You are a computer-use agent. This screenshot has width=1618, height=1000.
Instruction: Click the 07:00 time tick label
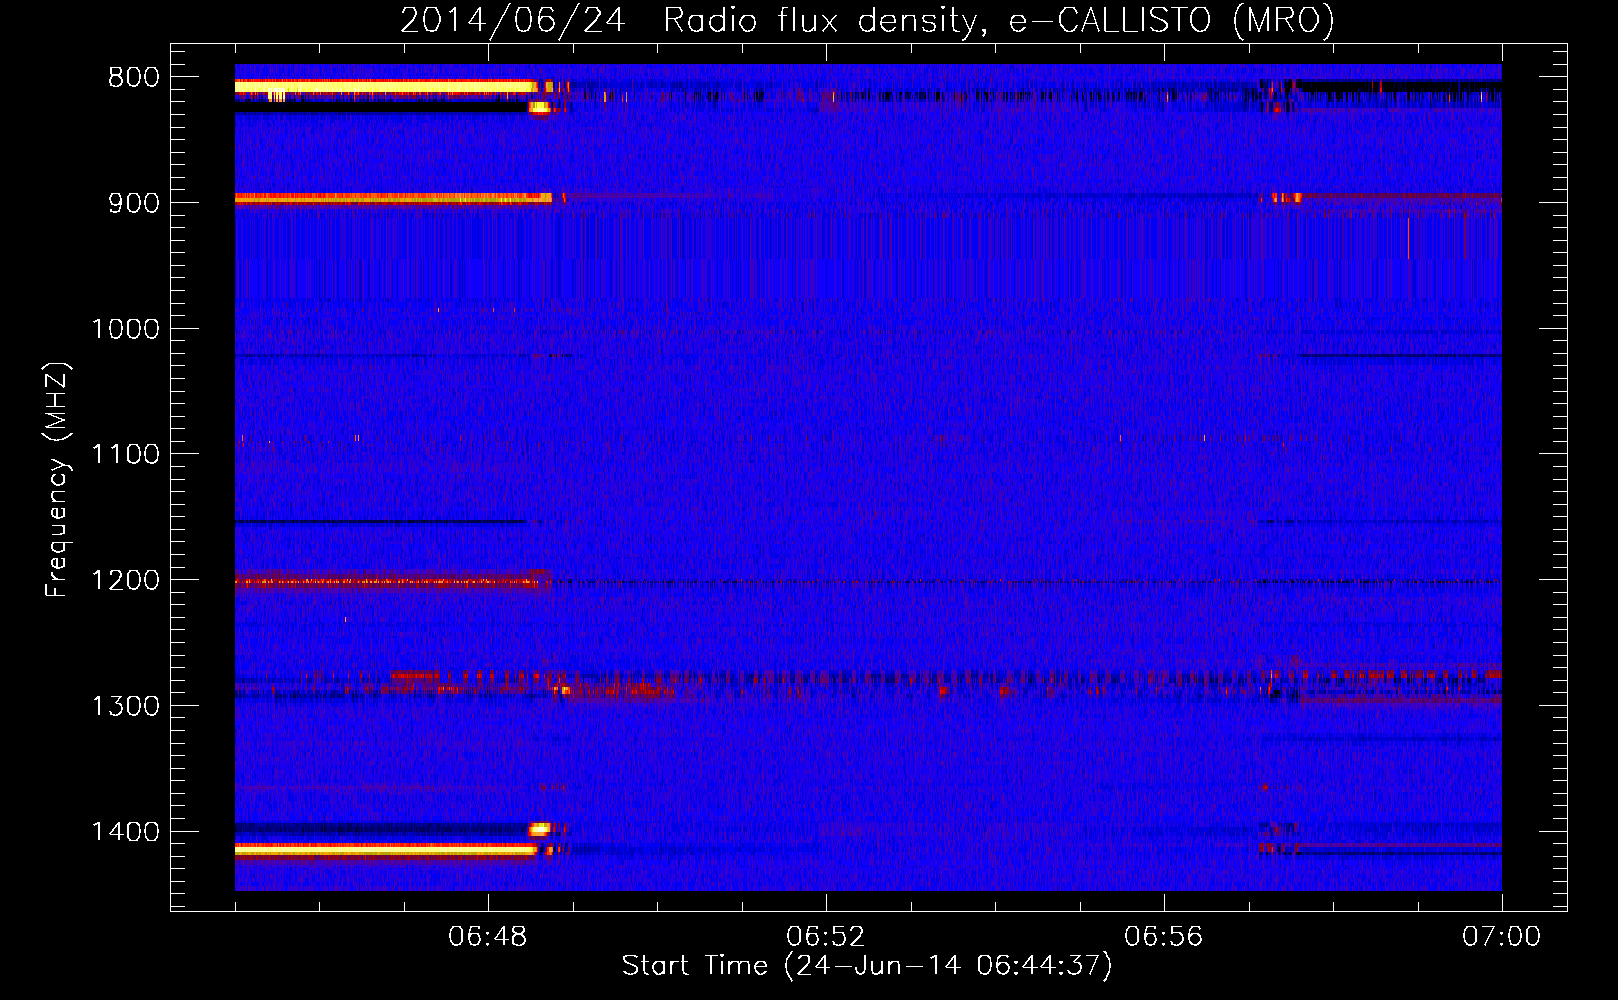coord(1501,937)
